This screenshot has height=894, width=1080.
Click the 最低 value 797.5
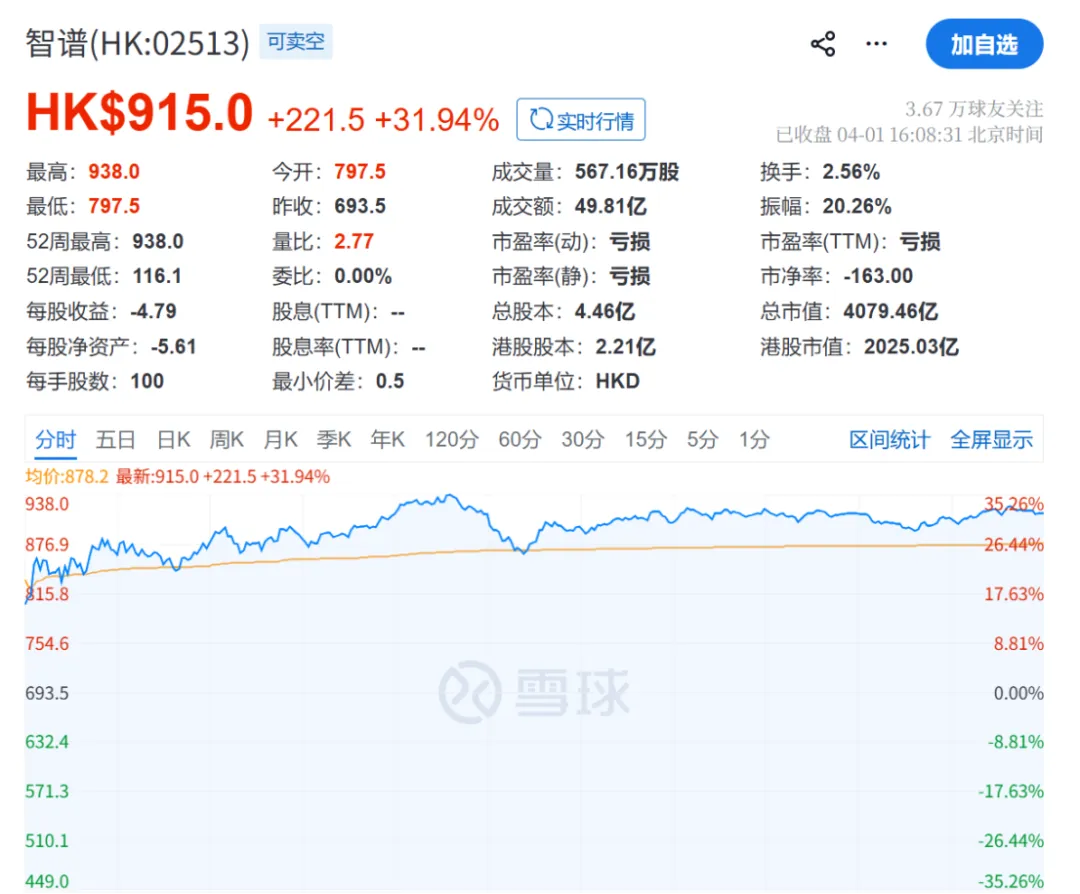coord(114,206)
